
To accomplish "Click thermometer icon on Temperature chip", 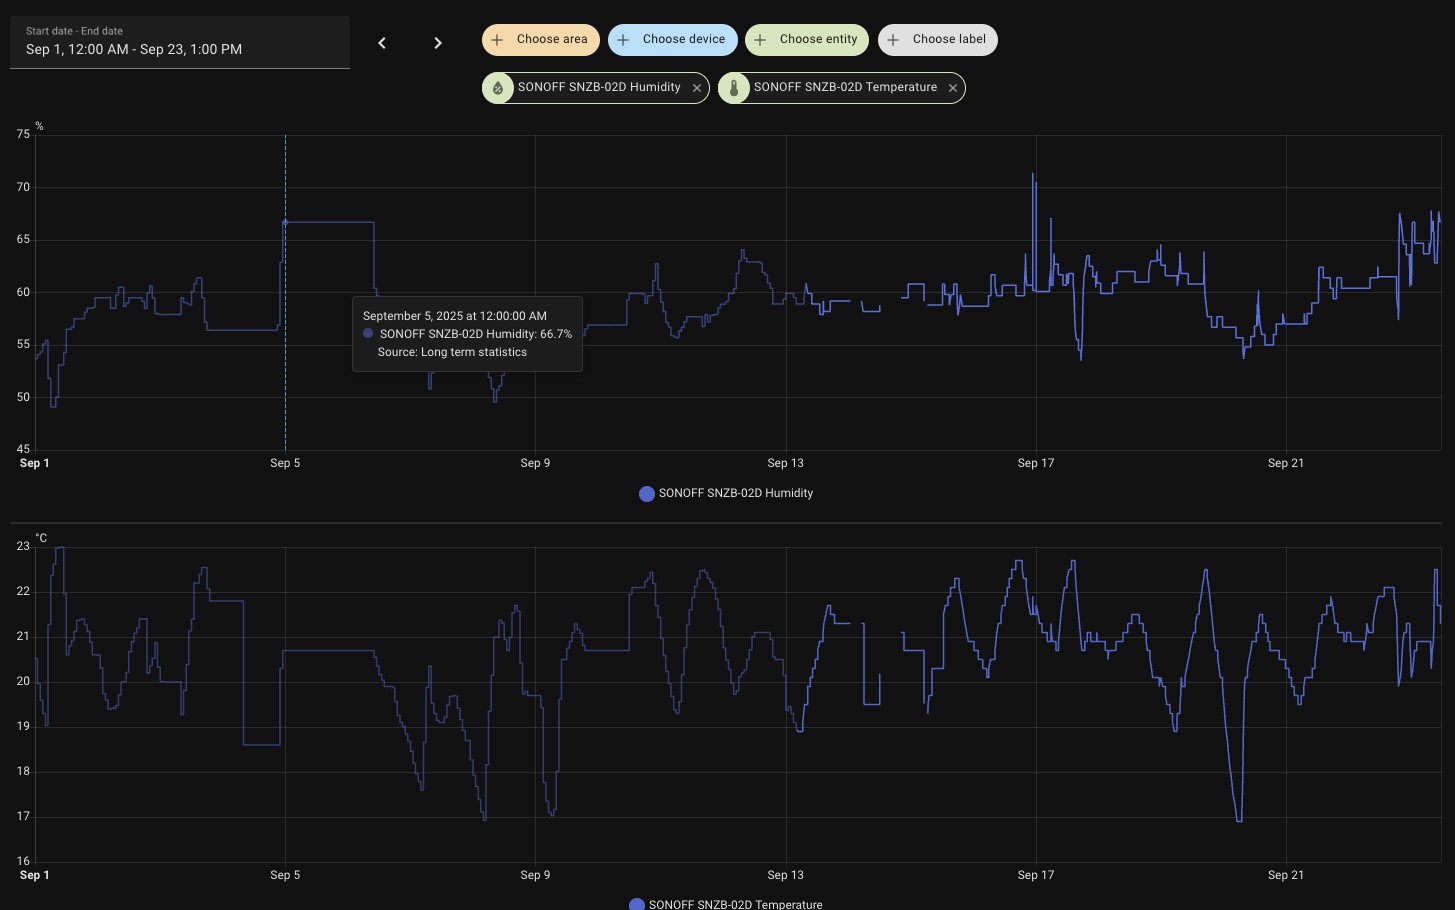I will point(734,88).
